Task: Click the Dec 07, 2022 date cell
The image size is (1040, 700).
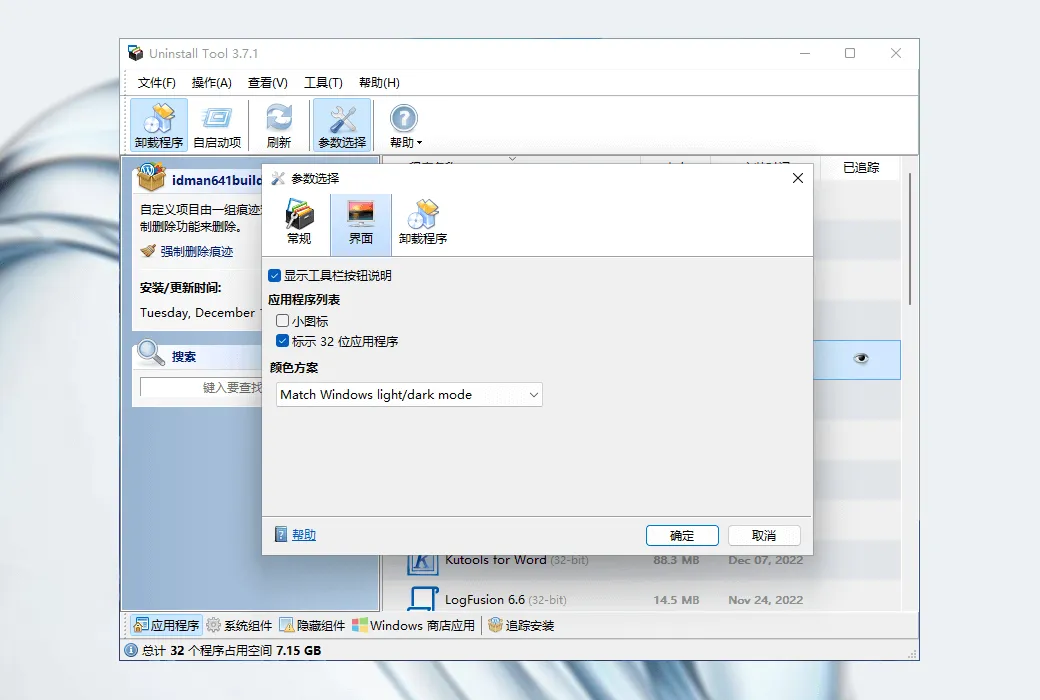Action: (765, 560)
